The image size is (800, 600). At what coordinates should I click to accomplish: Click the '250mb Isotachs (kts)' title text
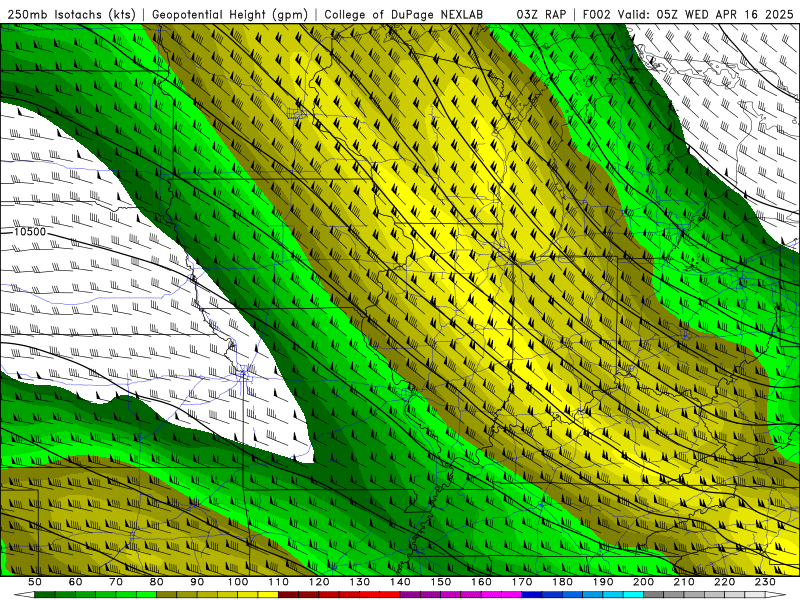coord(71,15)
